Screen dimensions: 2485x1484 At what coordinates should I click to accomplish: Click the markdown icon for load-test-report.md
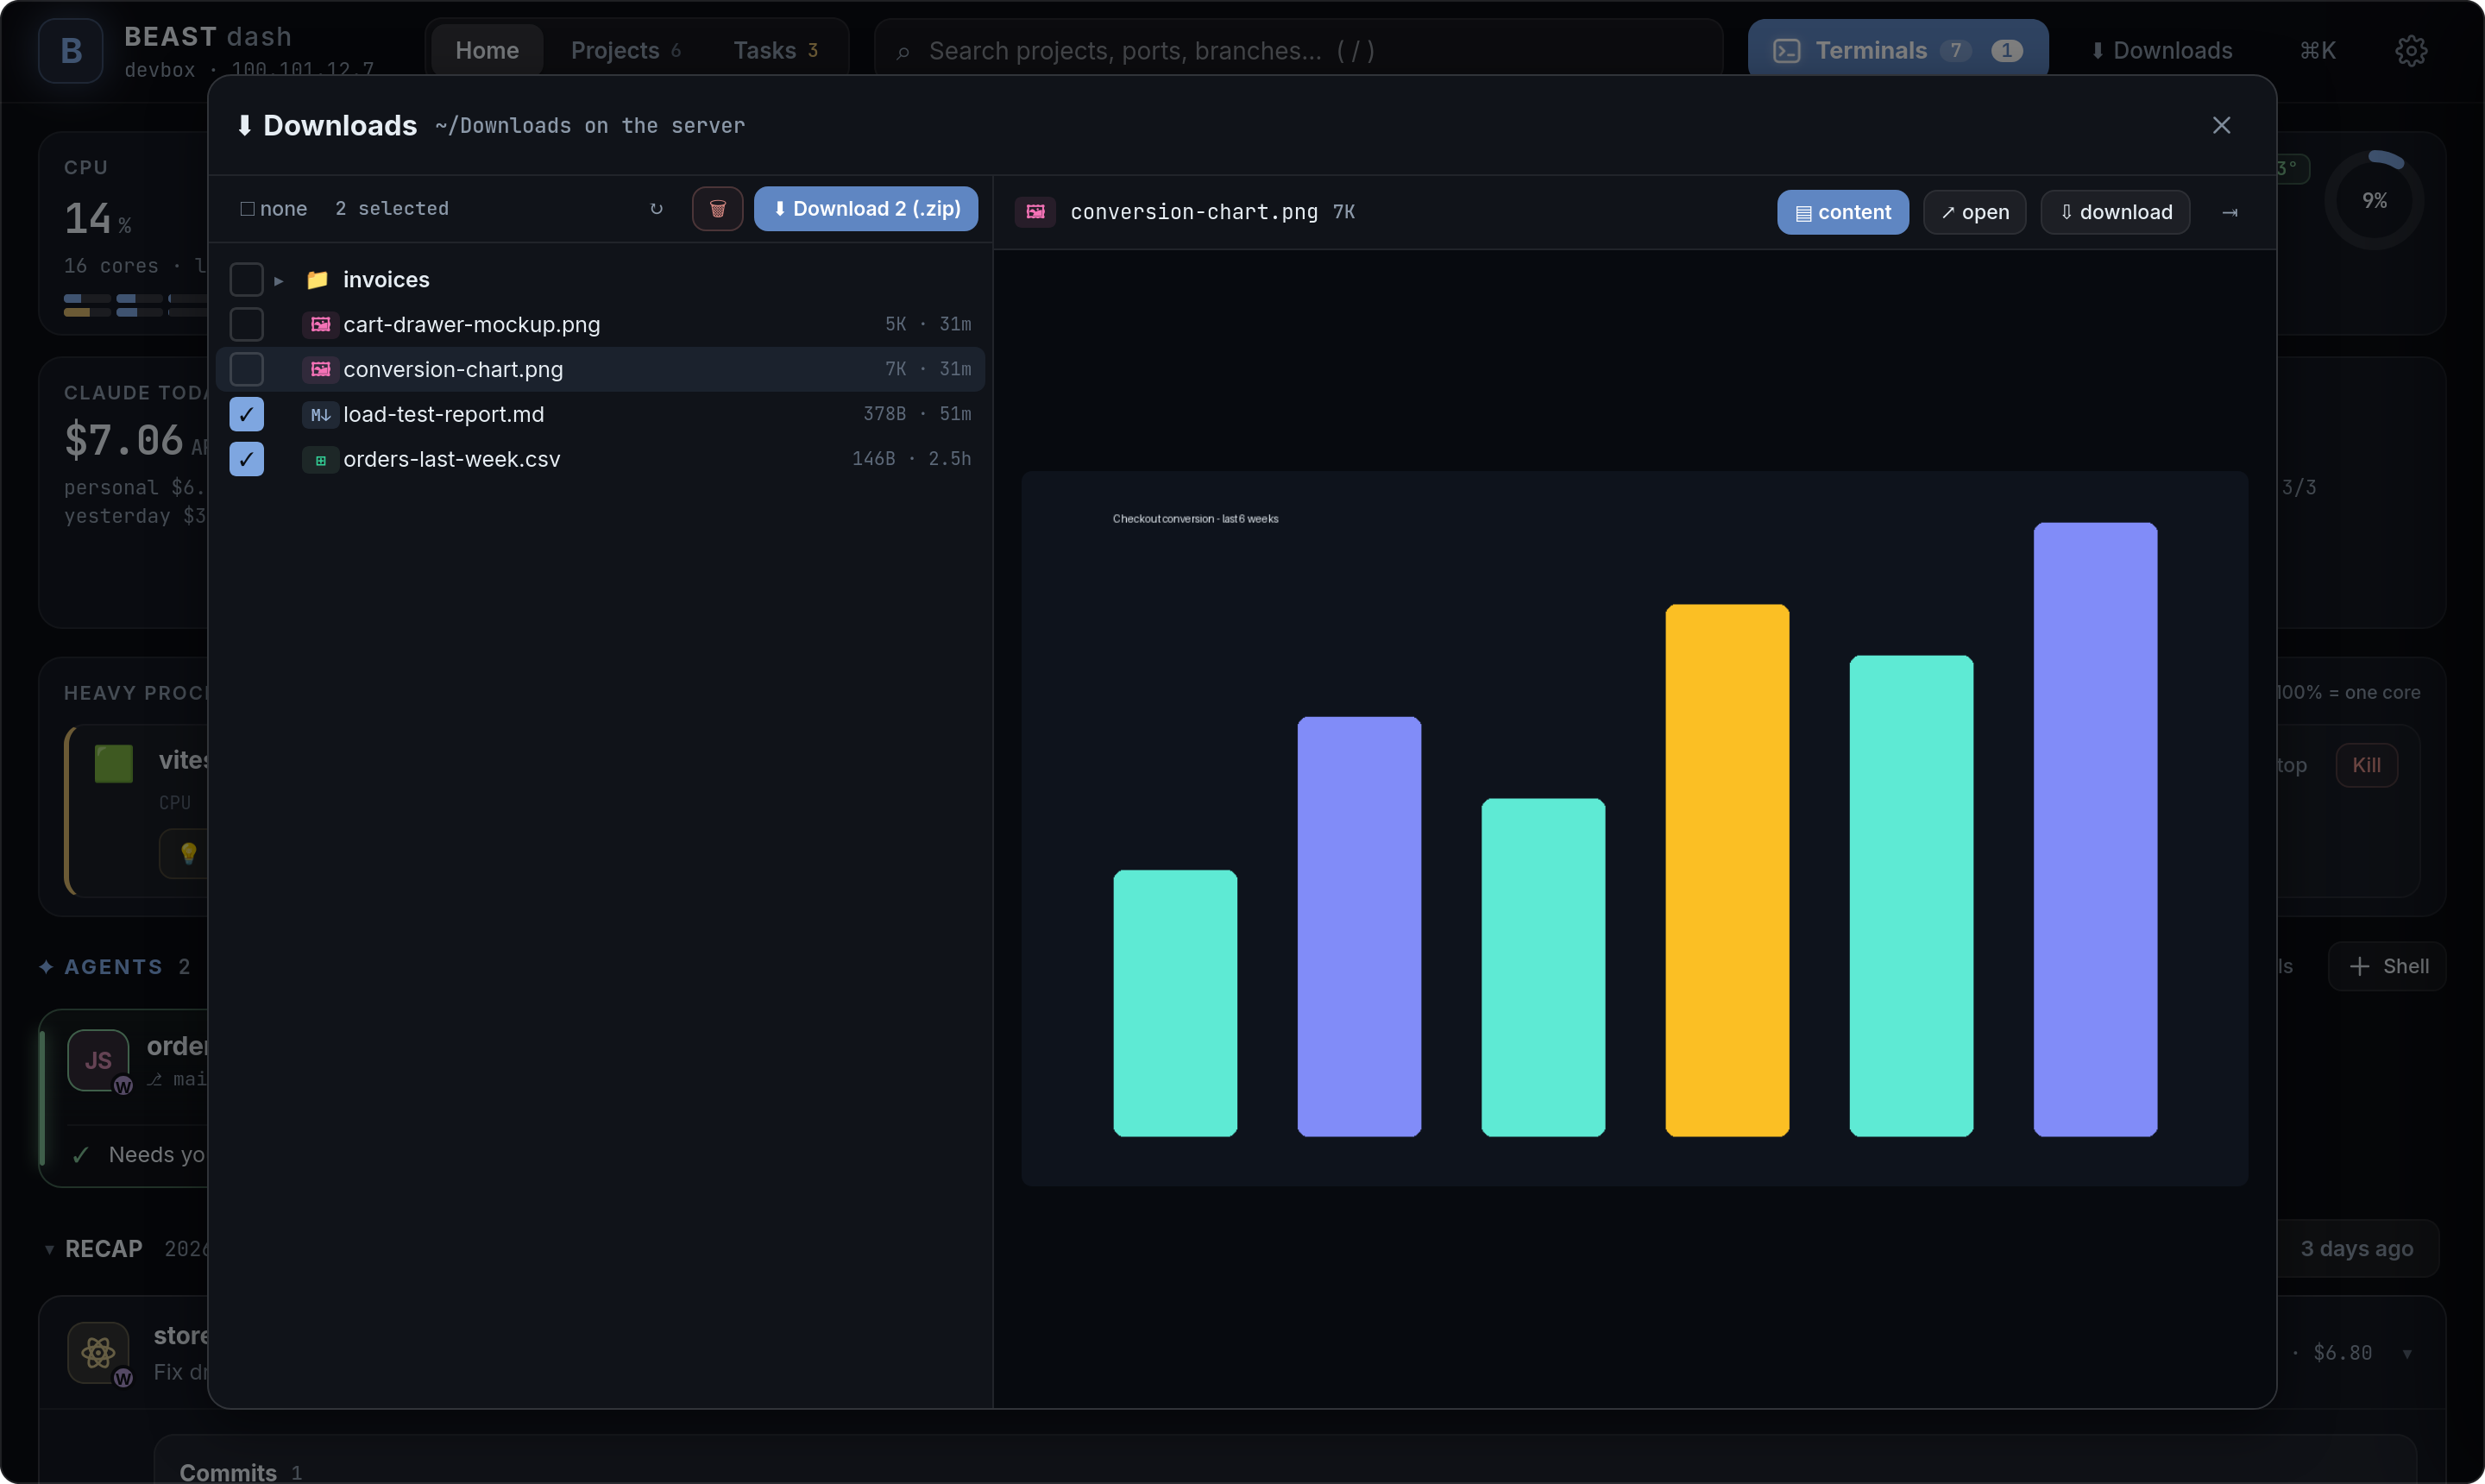click(x=320, y=414)
